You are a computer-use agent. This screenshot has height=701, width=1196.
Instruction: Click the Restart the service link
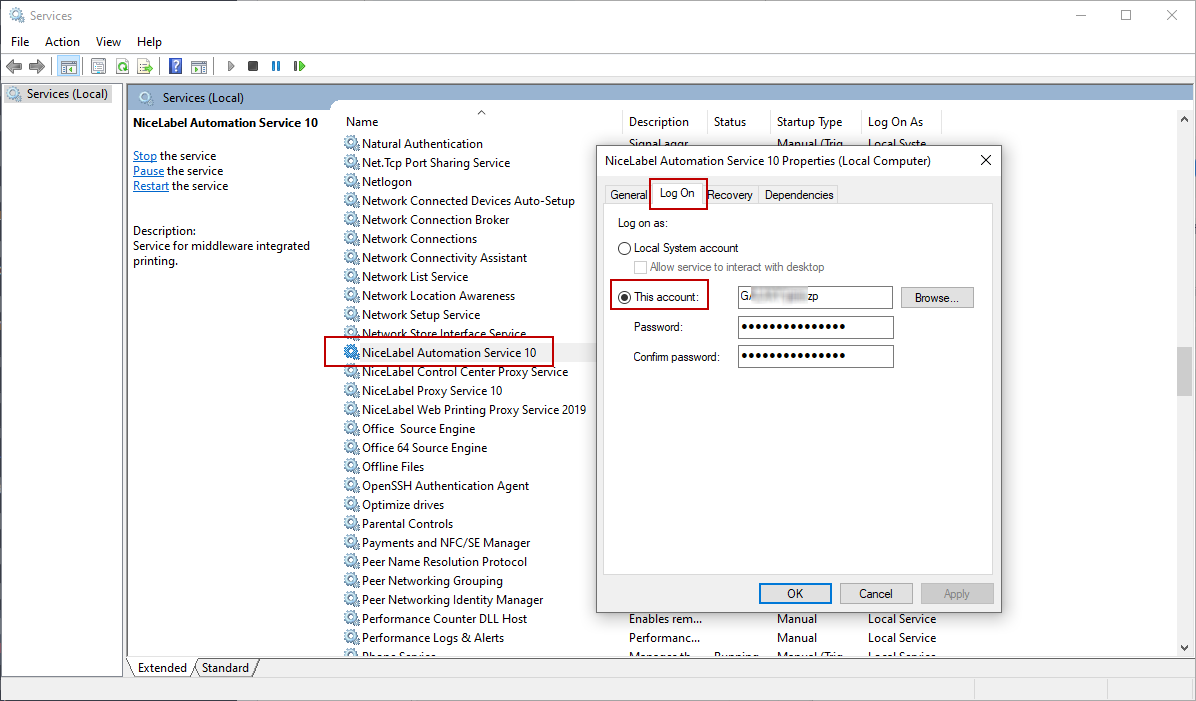(x=151, y=186)
